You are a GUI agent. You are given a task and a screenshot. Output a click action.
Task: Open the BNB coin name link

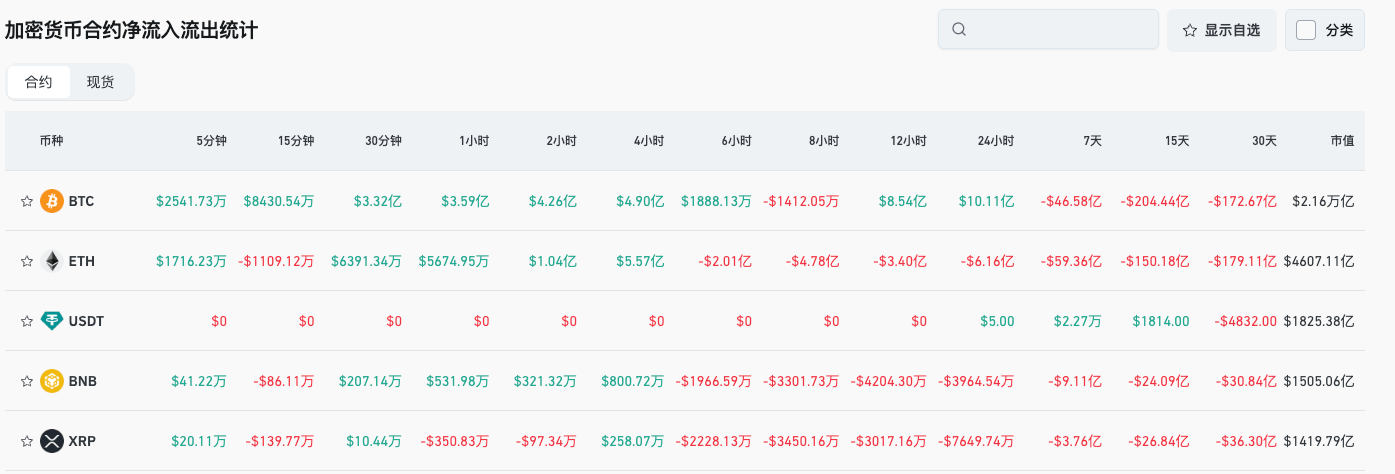(x=82, y=381)
